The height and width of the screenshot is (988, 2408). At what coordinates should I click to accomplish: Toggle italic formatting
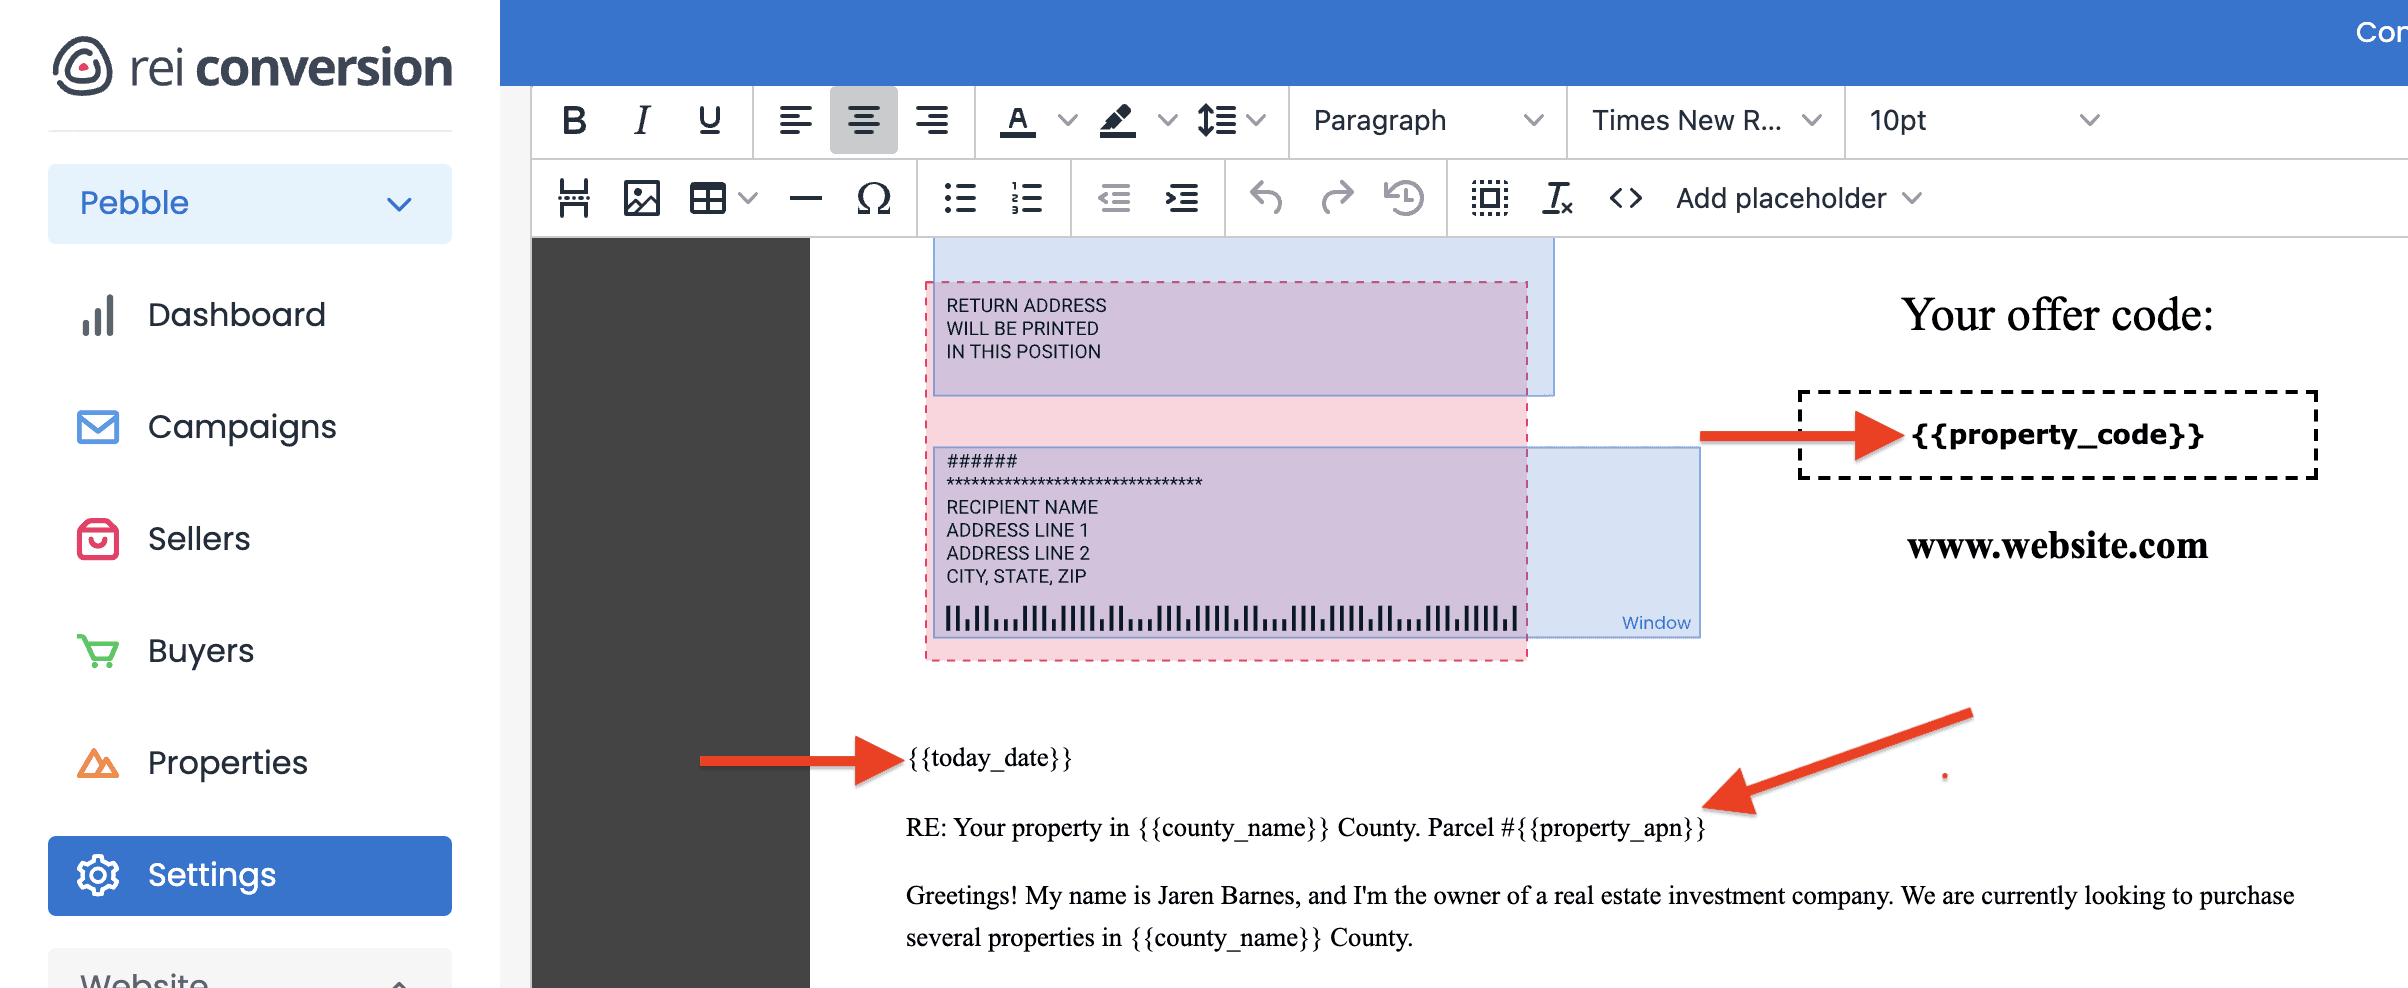[x=642, y=120]
